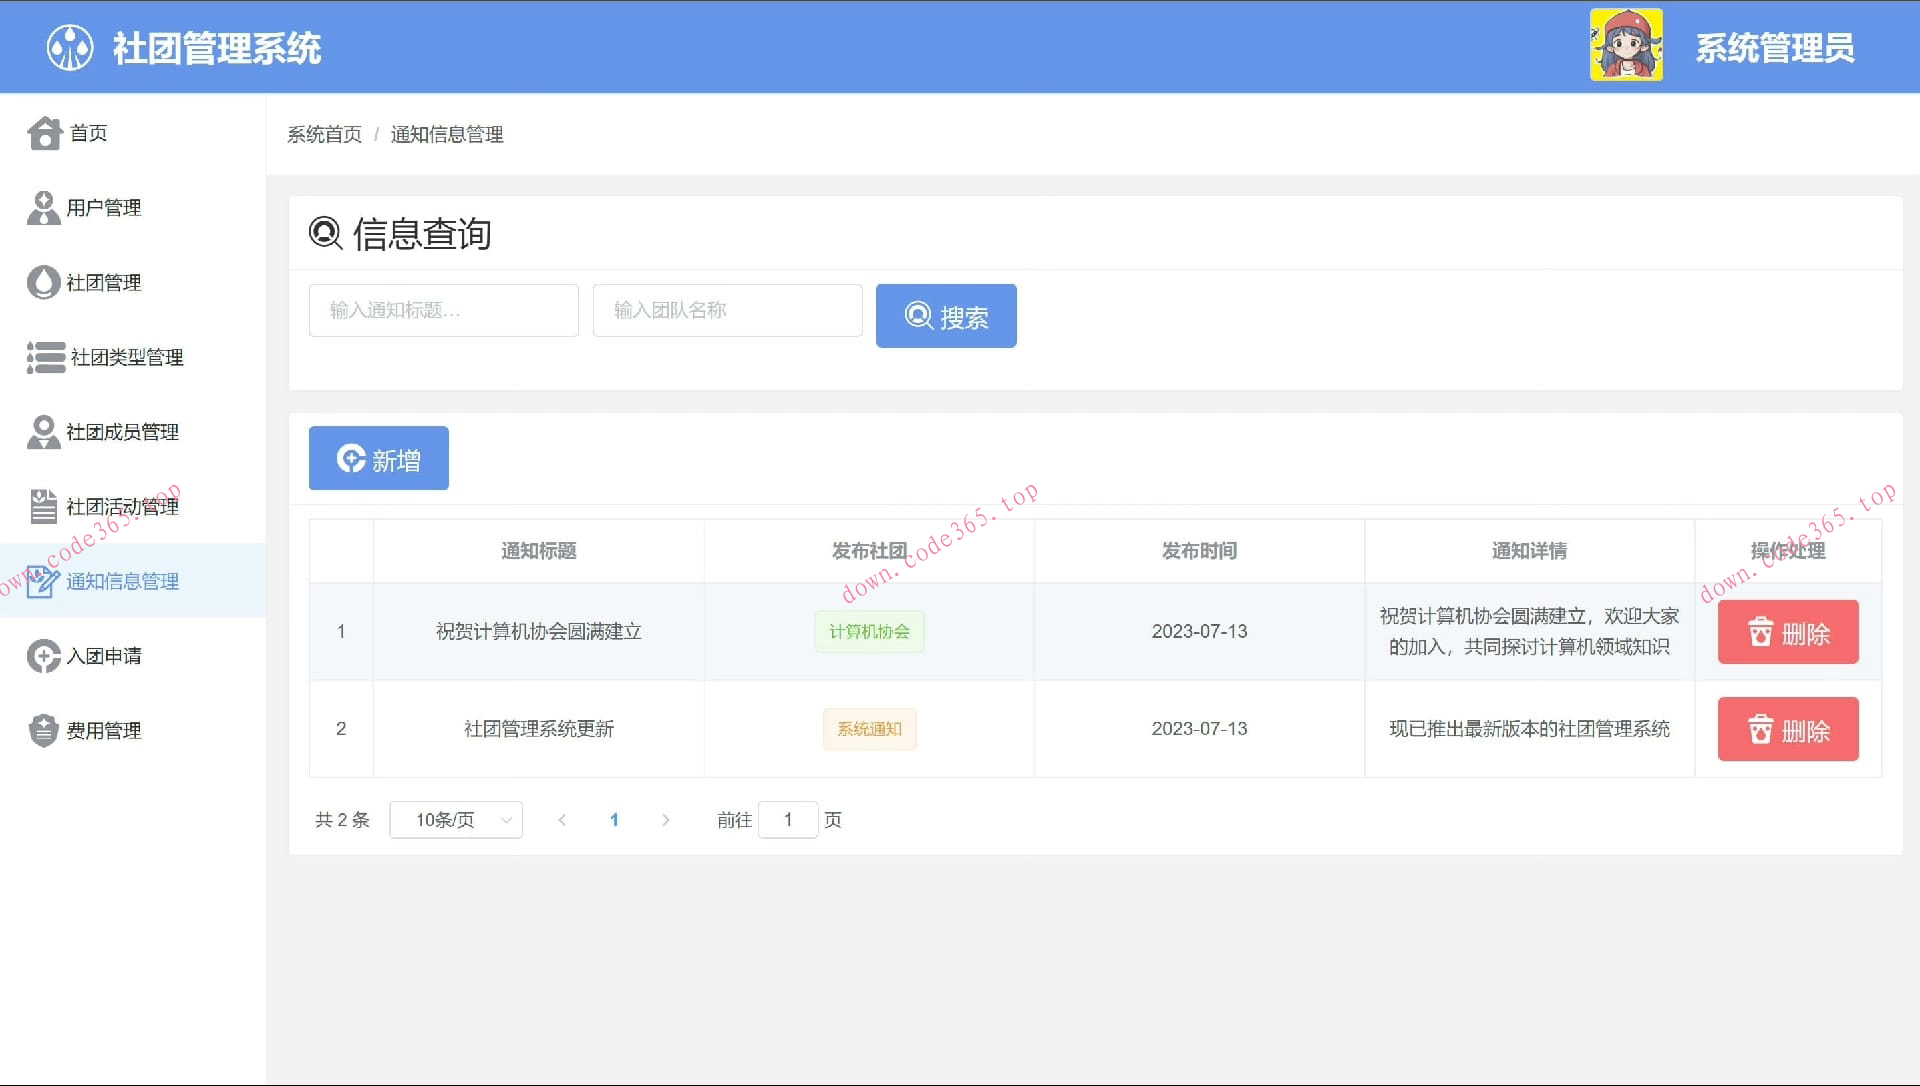Click the droplet icon for 社团管理
Image resolution: width=1920 pixels, height=1086 pixels.
click(42, 282)
